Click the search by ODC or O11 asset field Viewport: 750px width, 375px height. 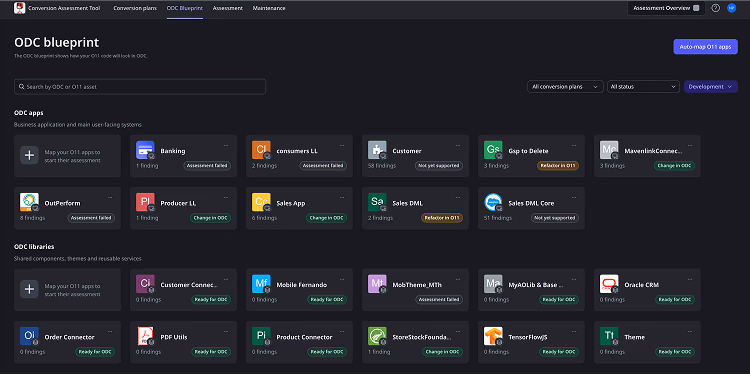coord(140,87)
